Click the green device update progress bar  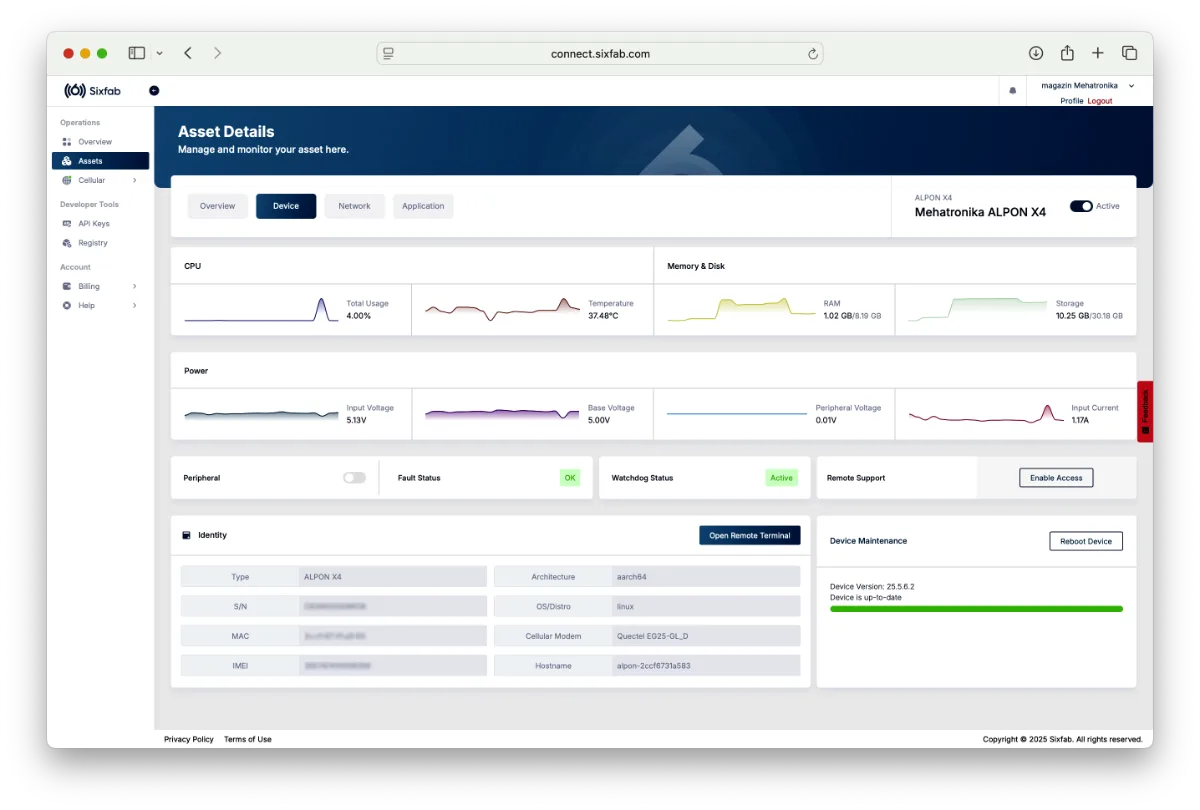pyautogui.click(x=976, y=609)
